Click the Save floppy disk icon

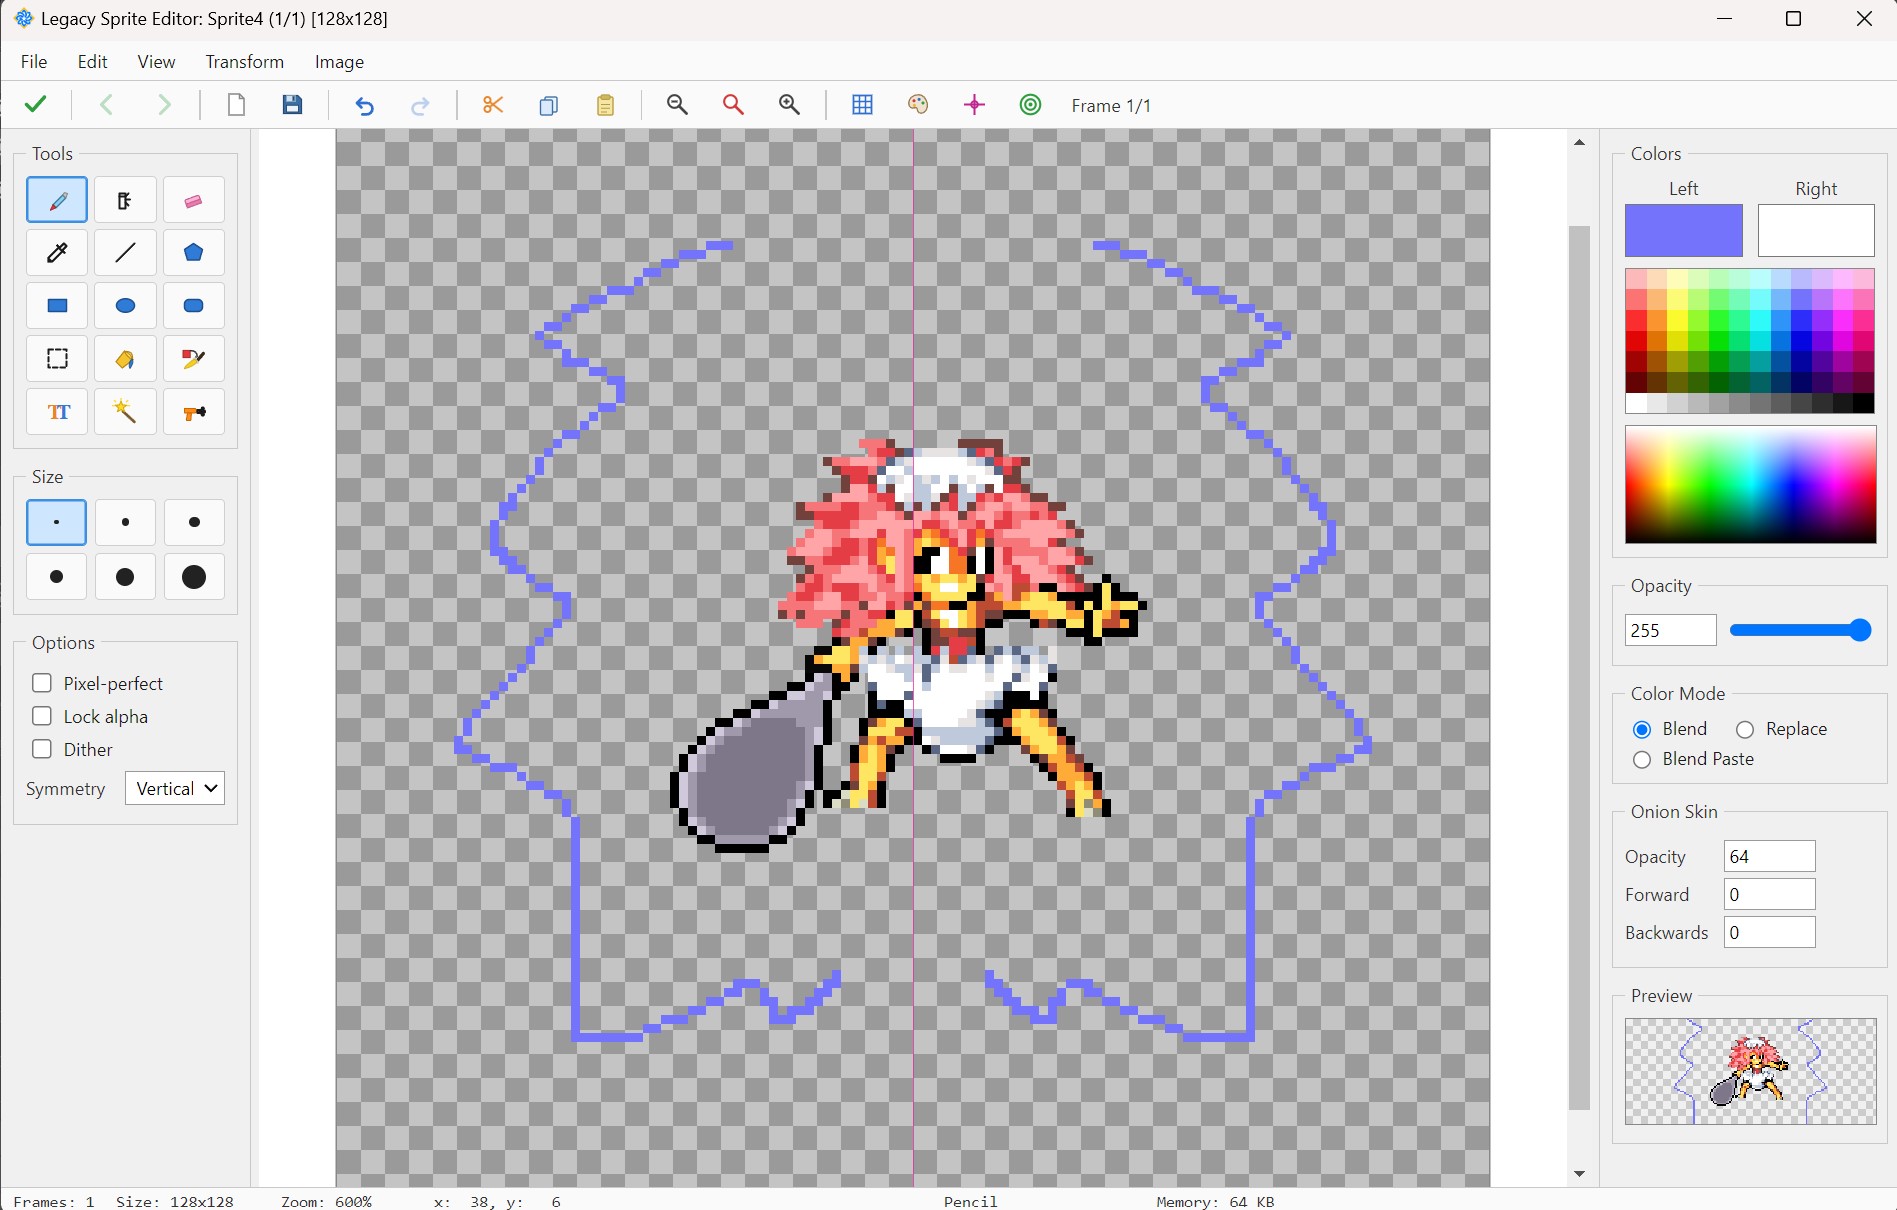(x=292, y=105)
